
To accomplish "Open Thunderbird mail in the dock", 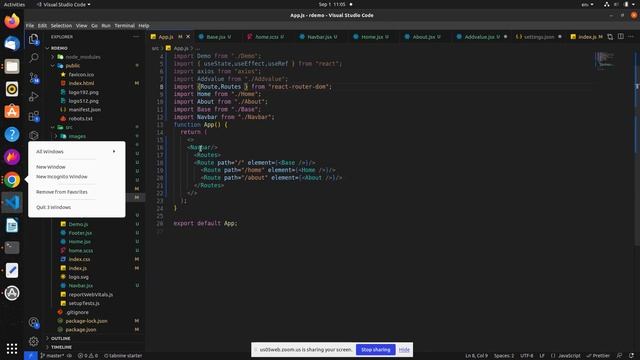I will (x=12, y=43).
